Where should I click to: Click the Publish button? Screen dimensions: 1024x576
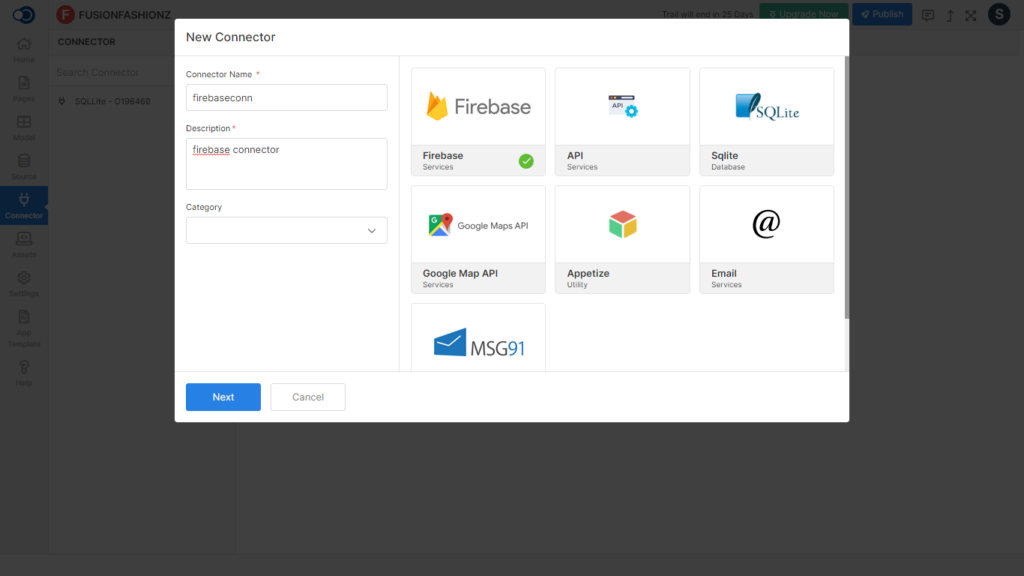pos(882,14)
